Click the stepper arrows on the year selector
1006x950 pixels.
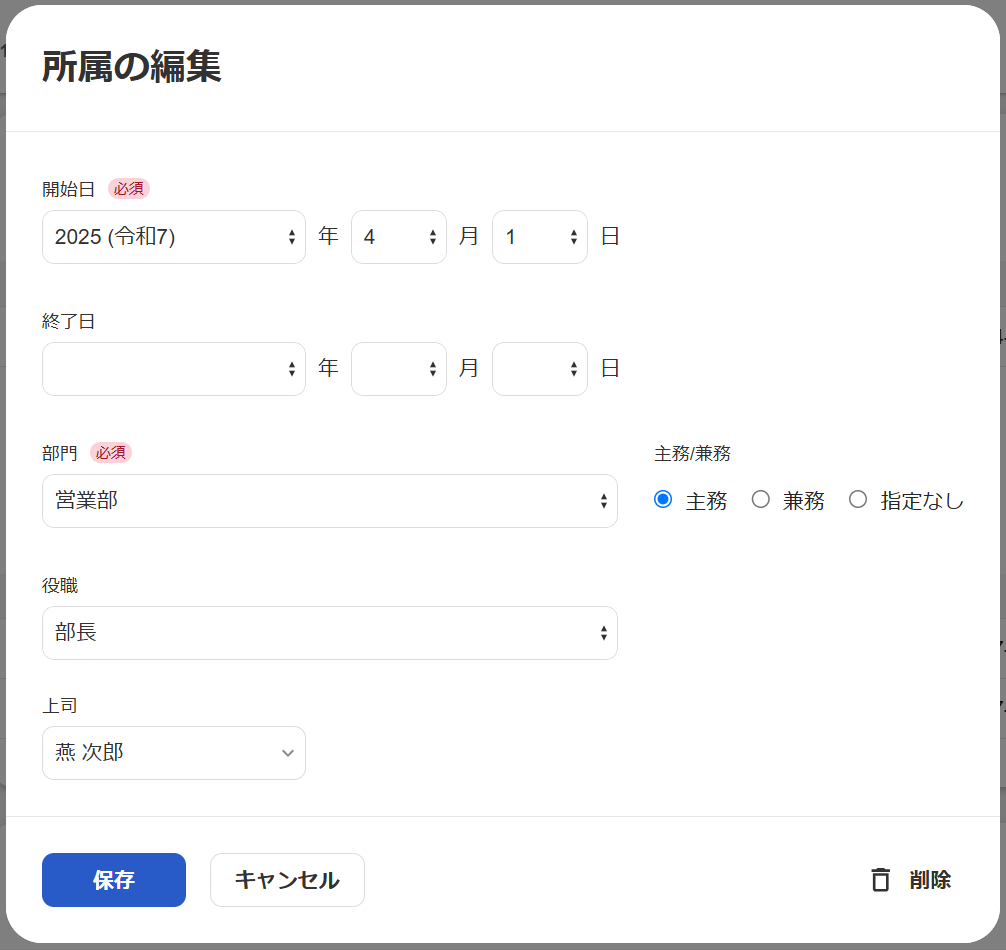[x=293, y=237]
